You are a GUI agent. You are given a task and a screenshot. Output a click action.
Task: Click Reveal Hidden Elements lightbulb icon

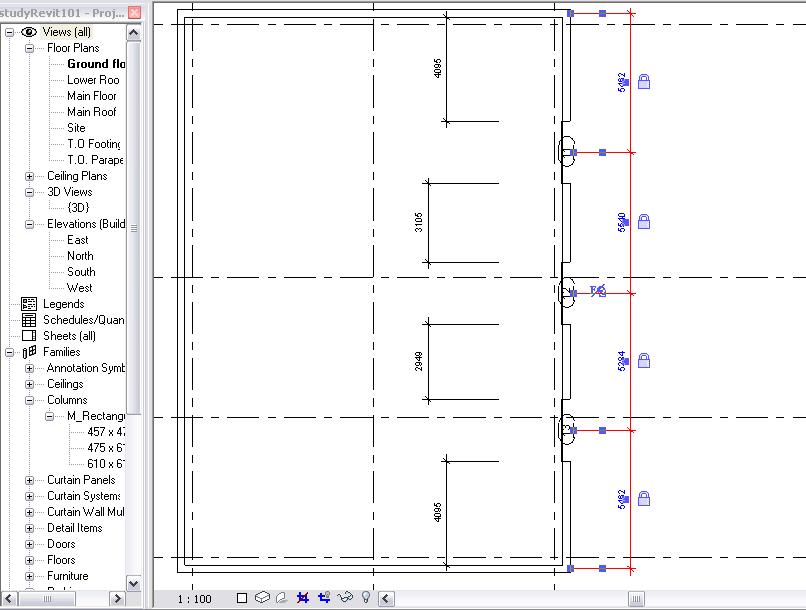(x=365, y=597)
